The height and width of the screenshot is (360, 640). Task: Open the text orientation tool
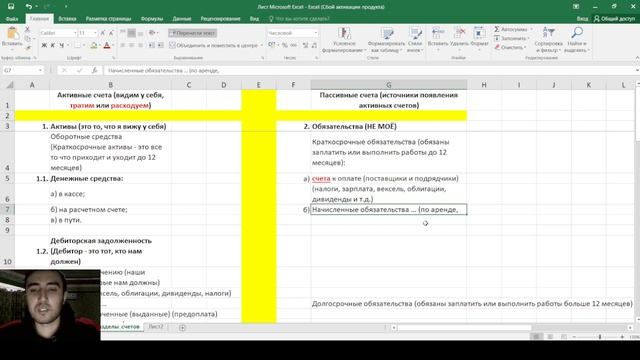152,33
